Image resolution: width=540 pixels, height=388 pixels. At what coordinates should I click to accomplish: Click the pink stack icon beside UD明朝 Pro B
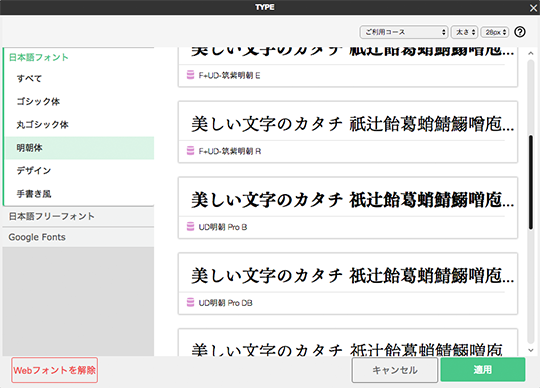[x=190, y=227]
